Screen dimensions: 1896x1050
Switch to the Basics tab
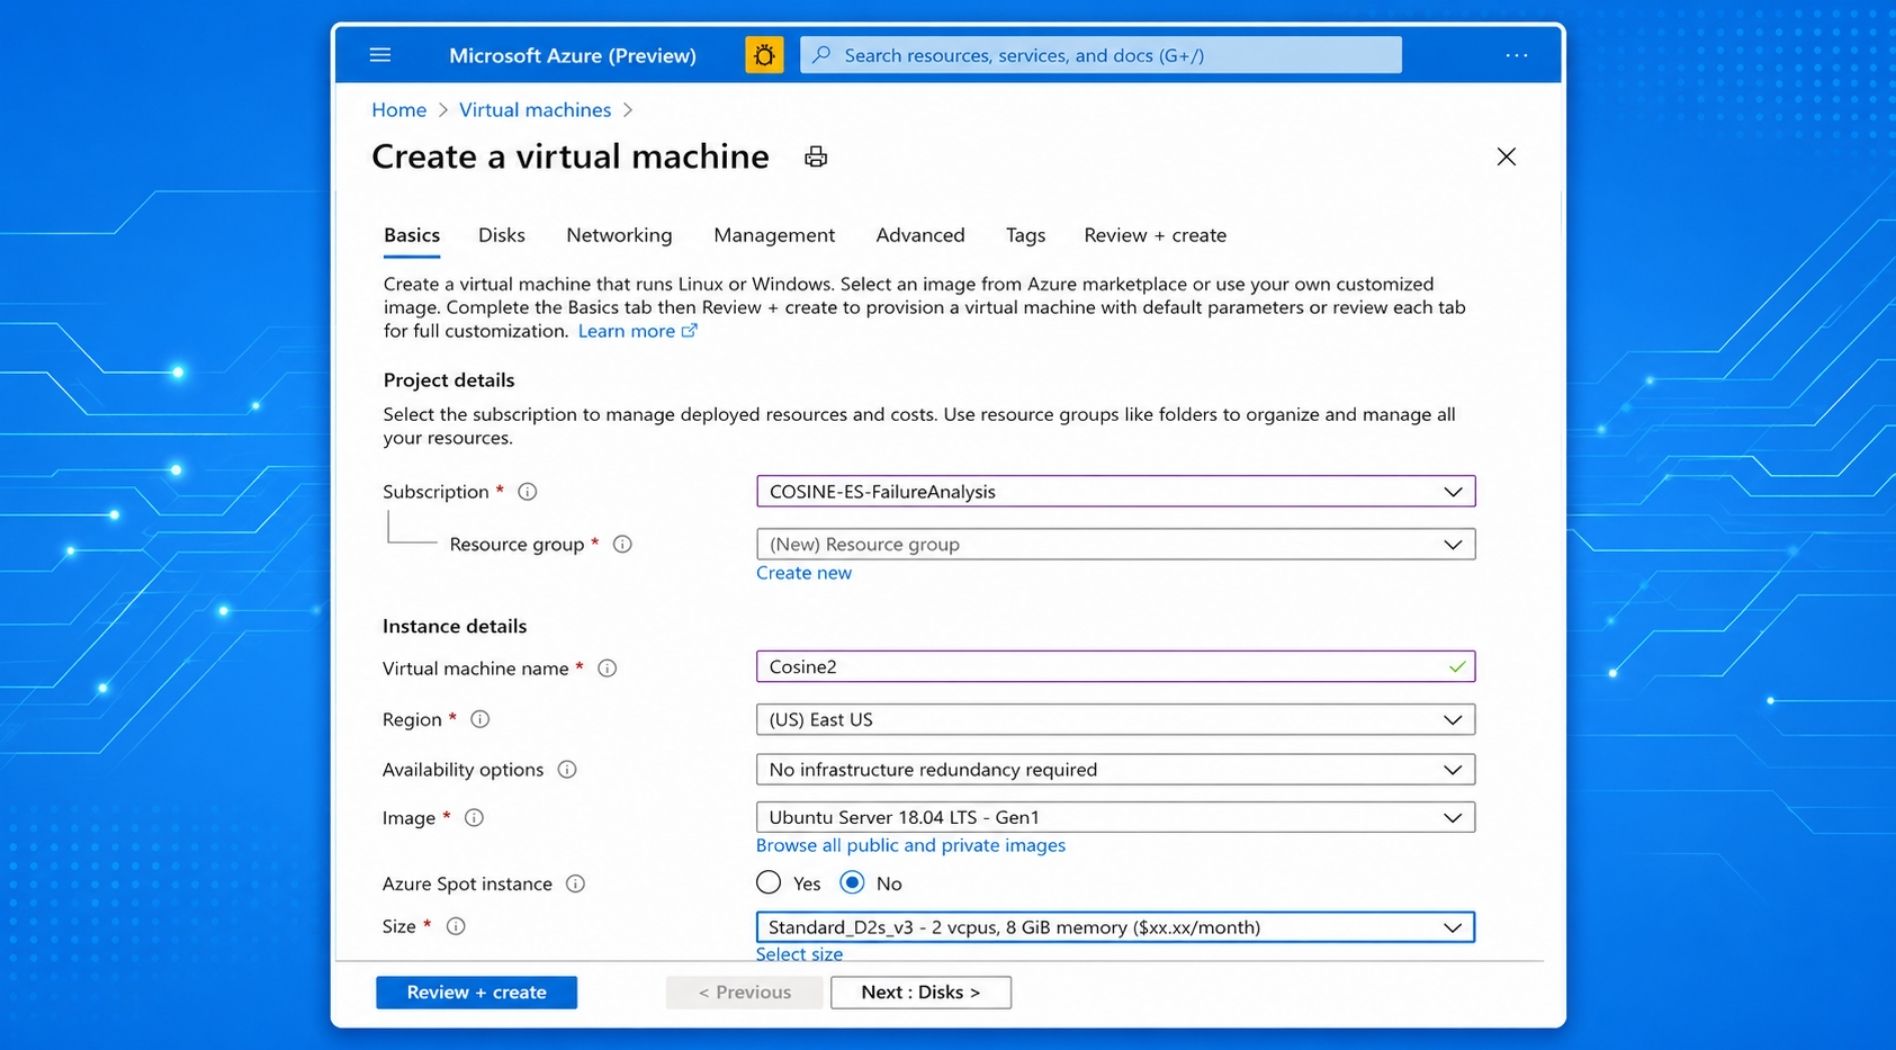pyautogui.click(x=411, y=235)
